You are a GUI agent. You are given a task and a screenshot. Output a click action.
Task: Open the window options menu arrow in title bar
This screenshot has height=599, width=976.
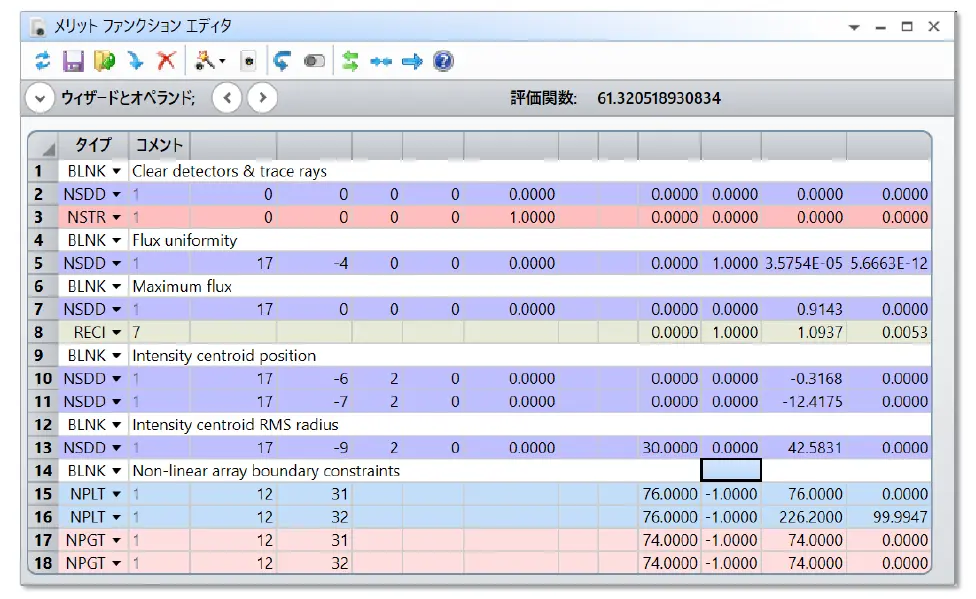(854, 28)
